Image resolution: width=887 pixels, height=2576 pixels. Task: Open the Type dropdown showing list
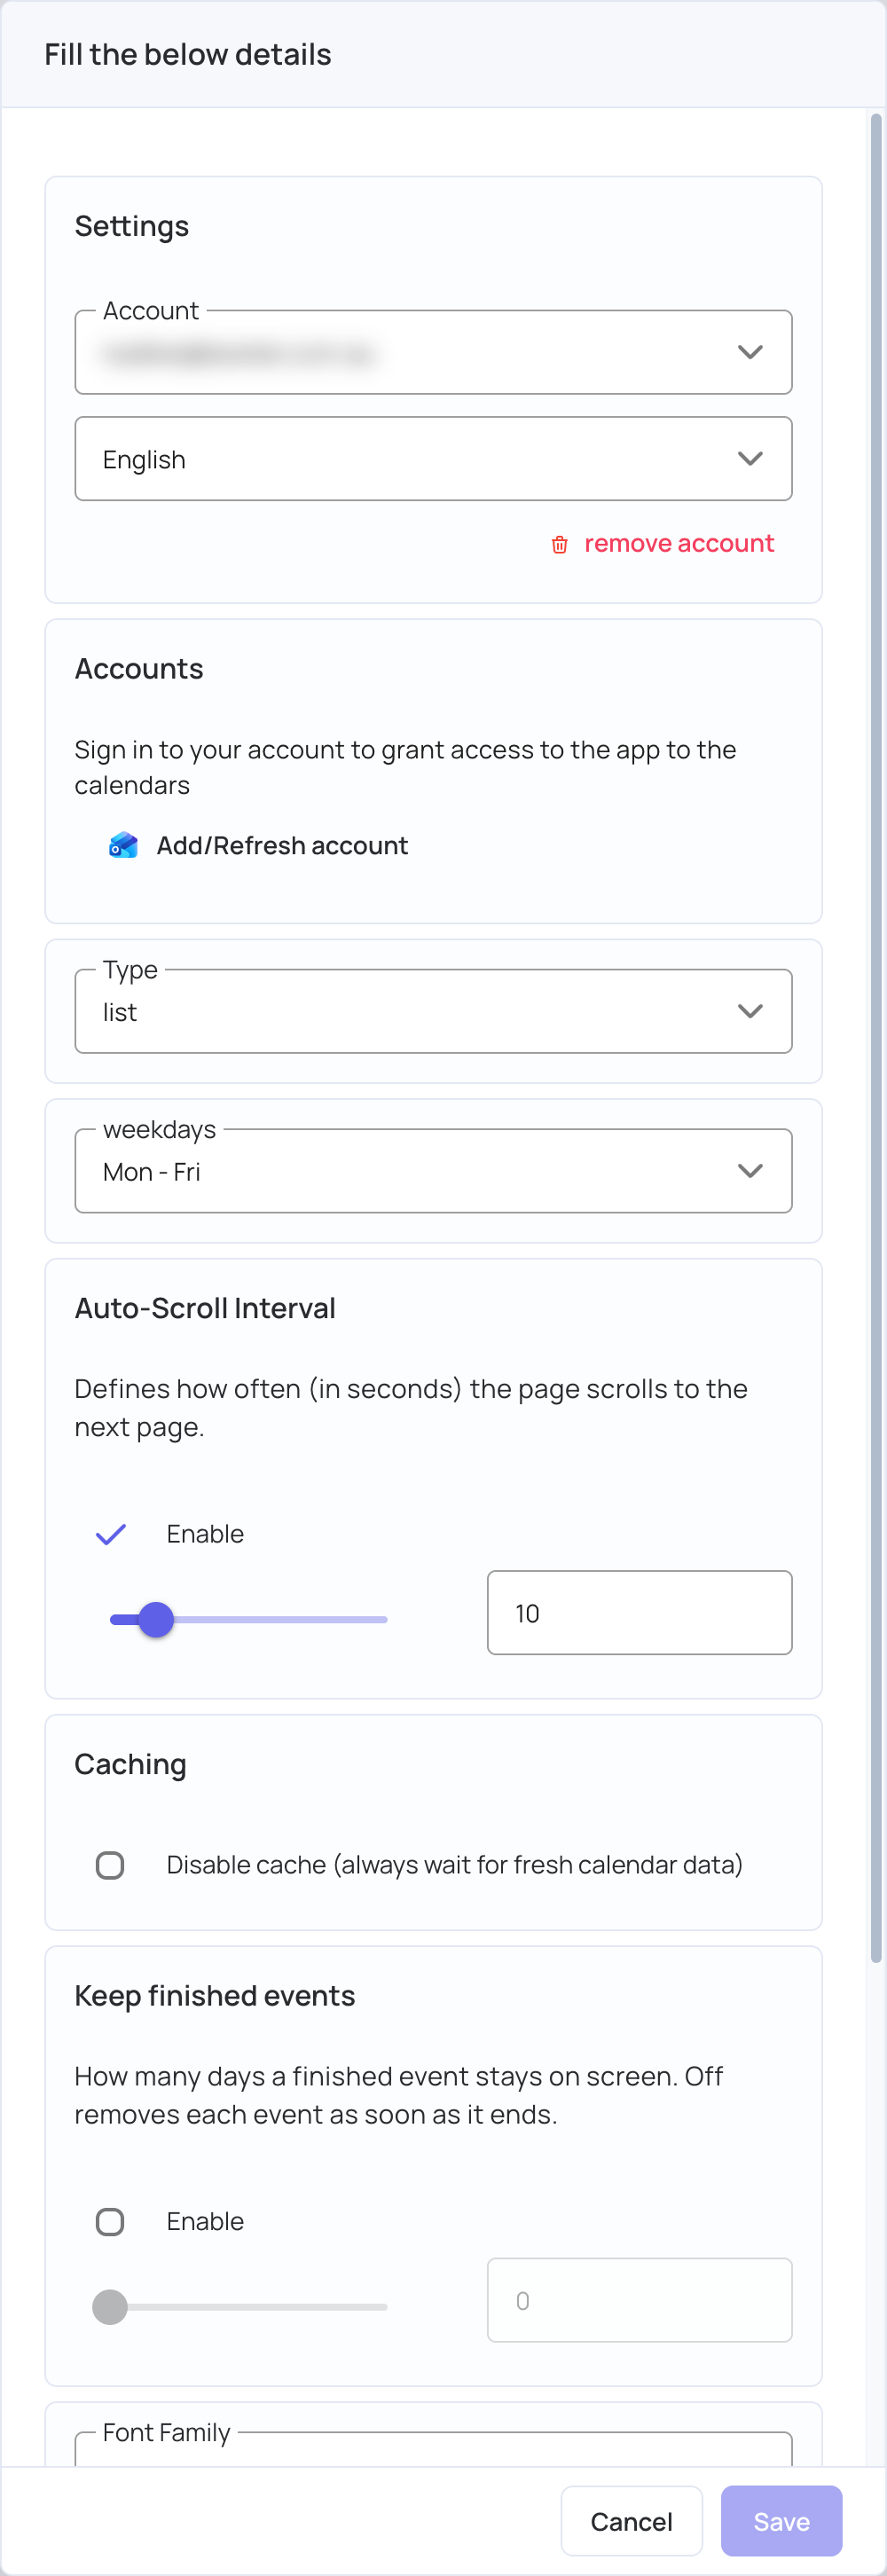pyautogui.click(x=433, y=1011)
